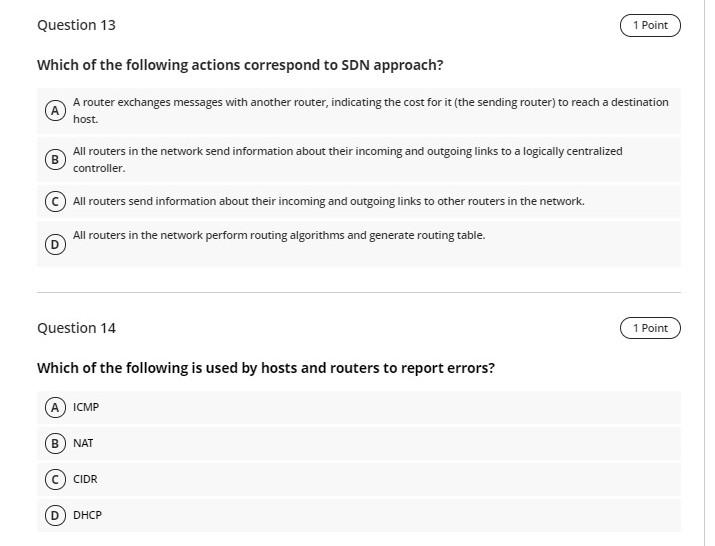
Task: Click the ICMP answer text
Action: coord(86,407)
